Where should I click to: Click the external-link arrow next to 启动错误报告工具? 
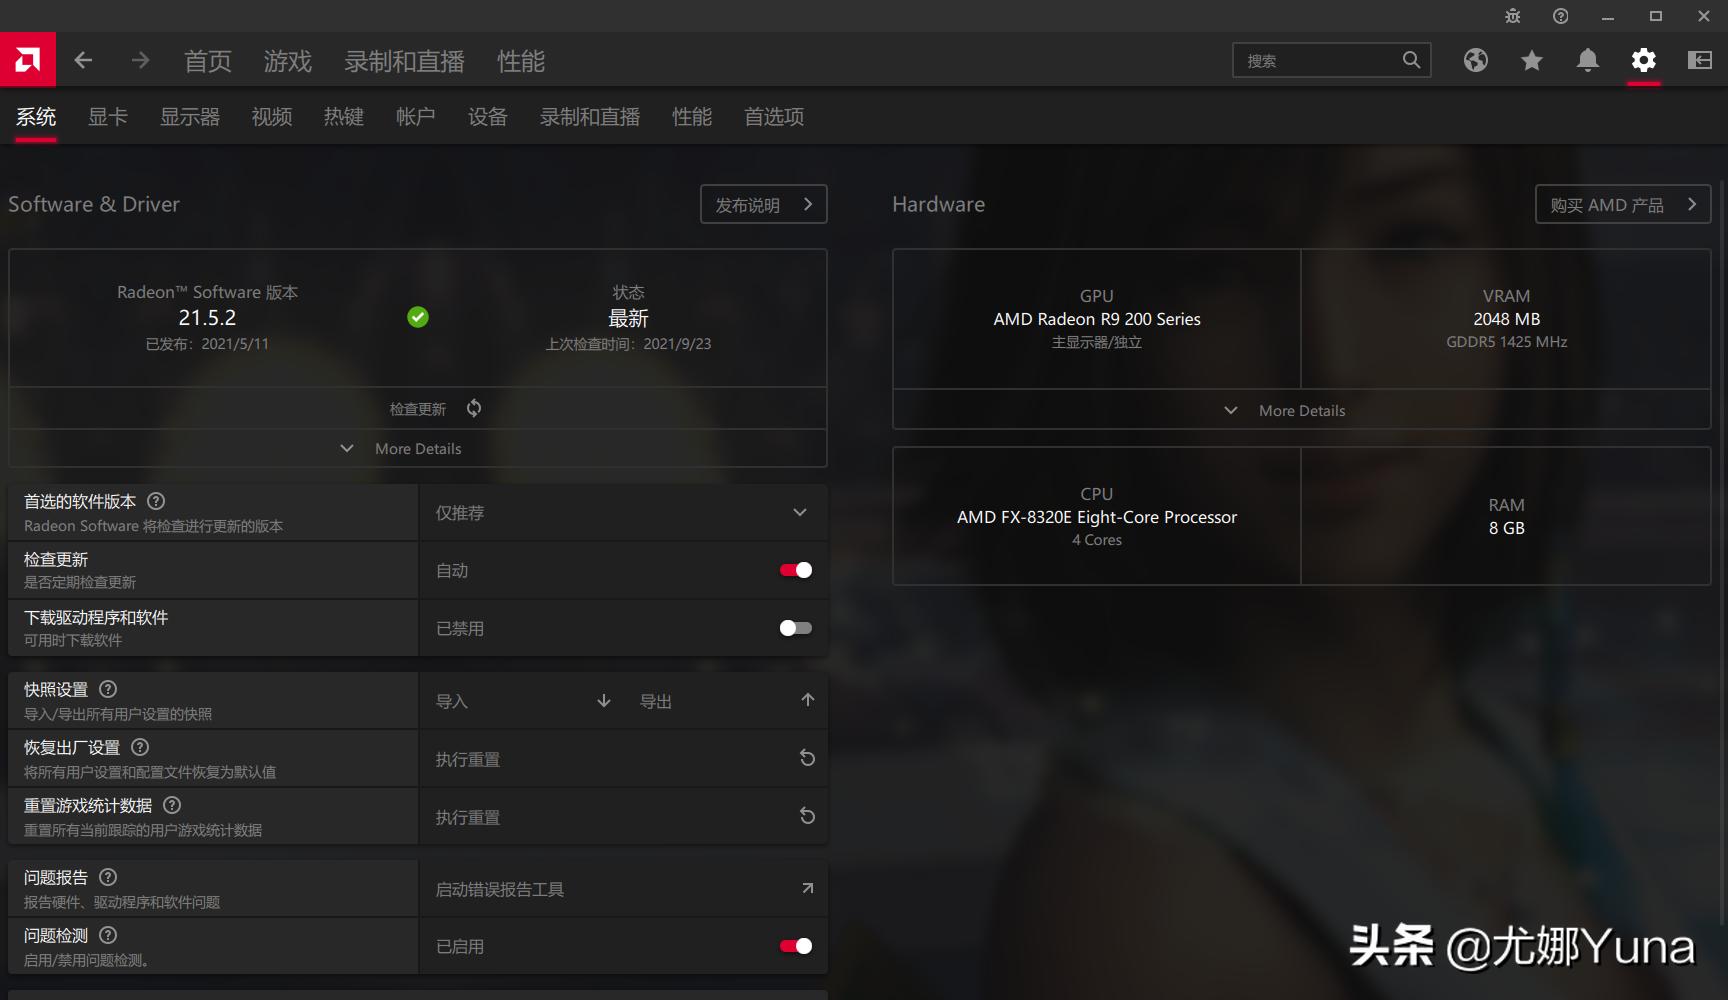pos(806,887)
